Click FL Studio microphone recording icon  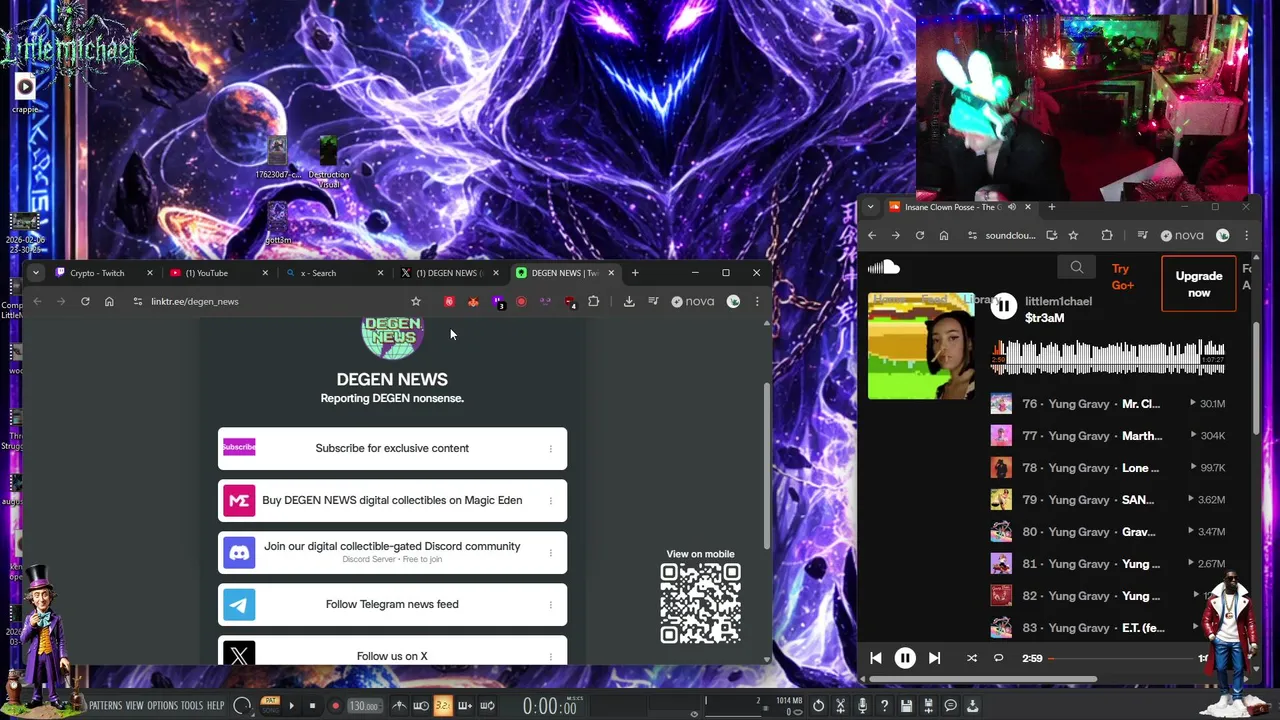pos(862,706)
